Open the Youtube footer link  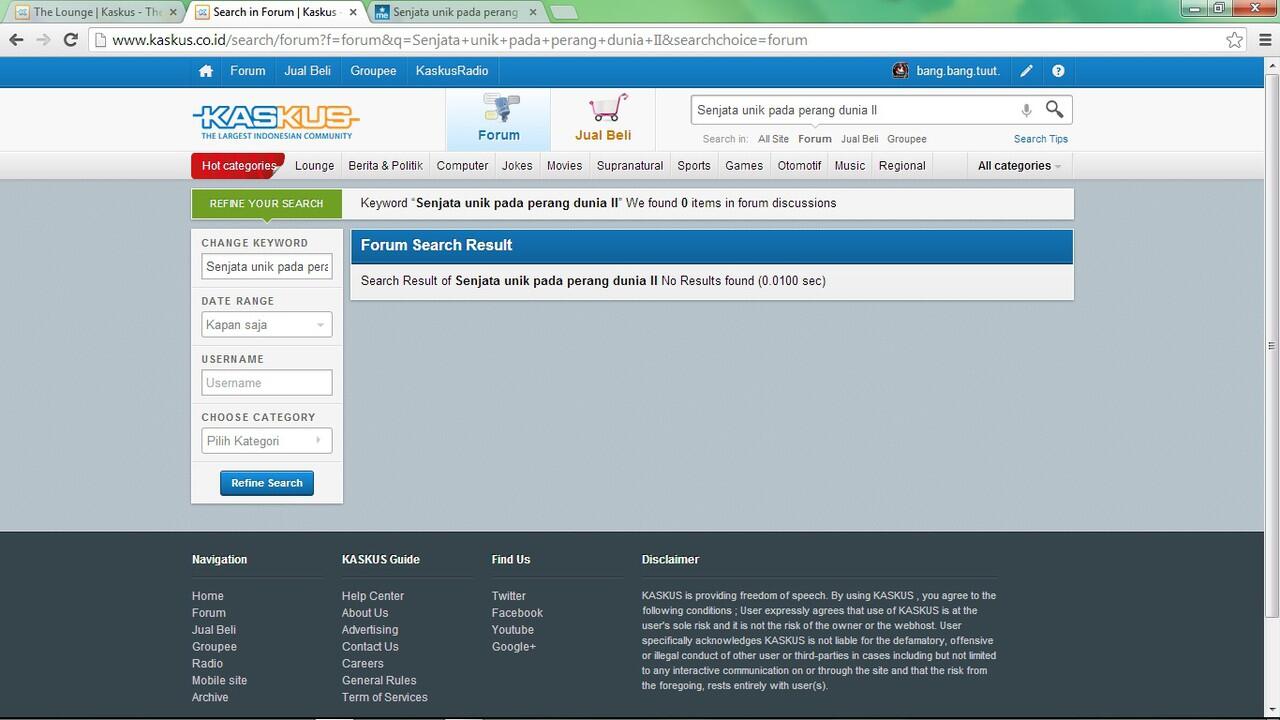[513, 630]
